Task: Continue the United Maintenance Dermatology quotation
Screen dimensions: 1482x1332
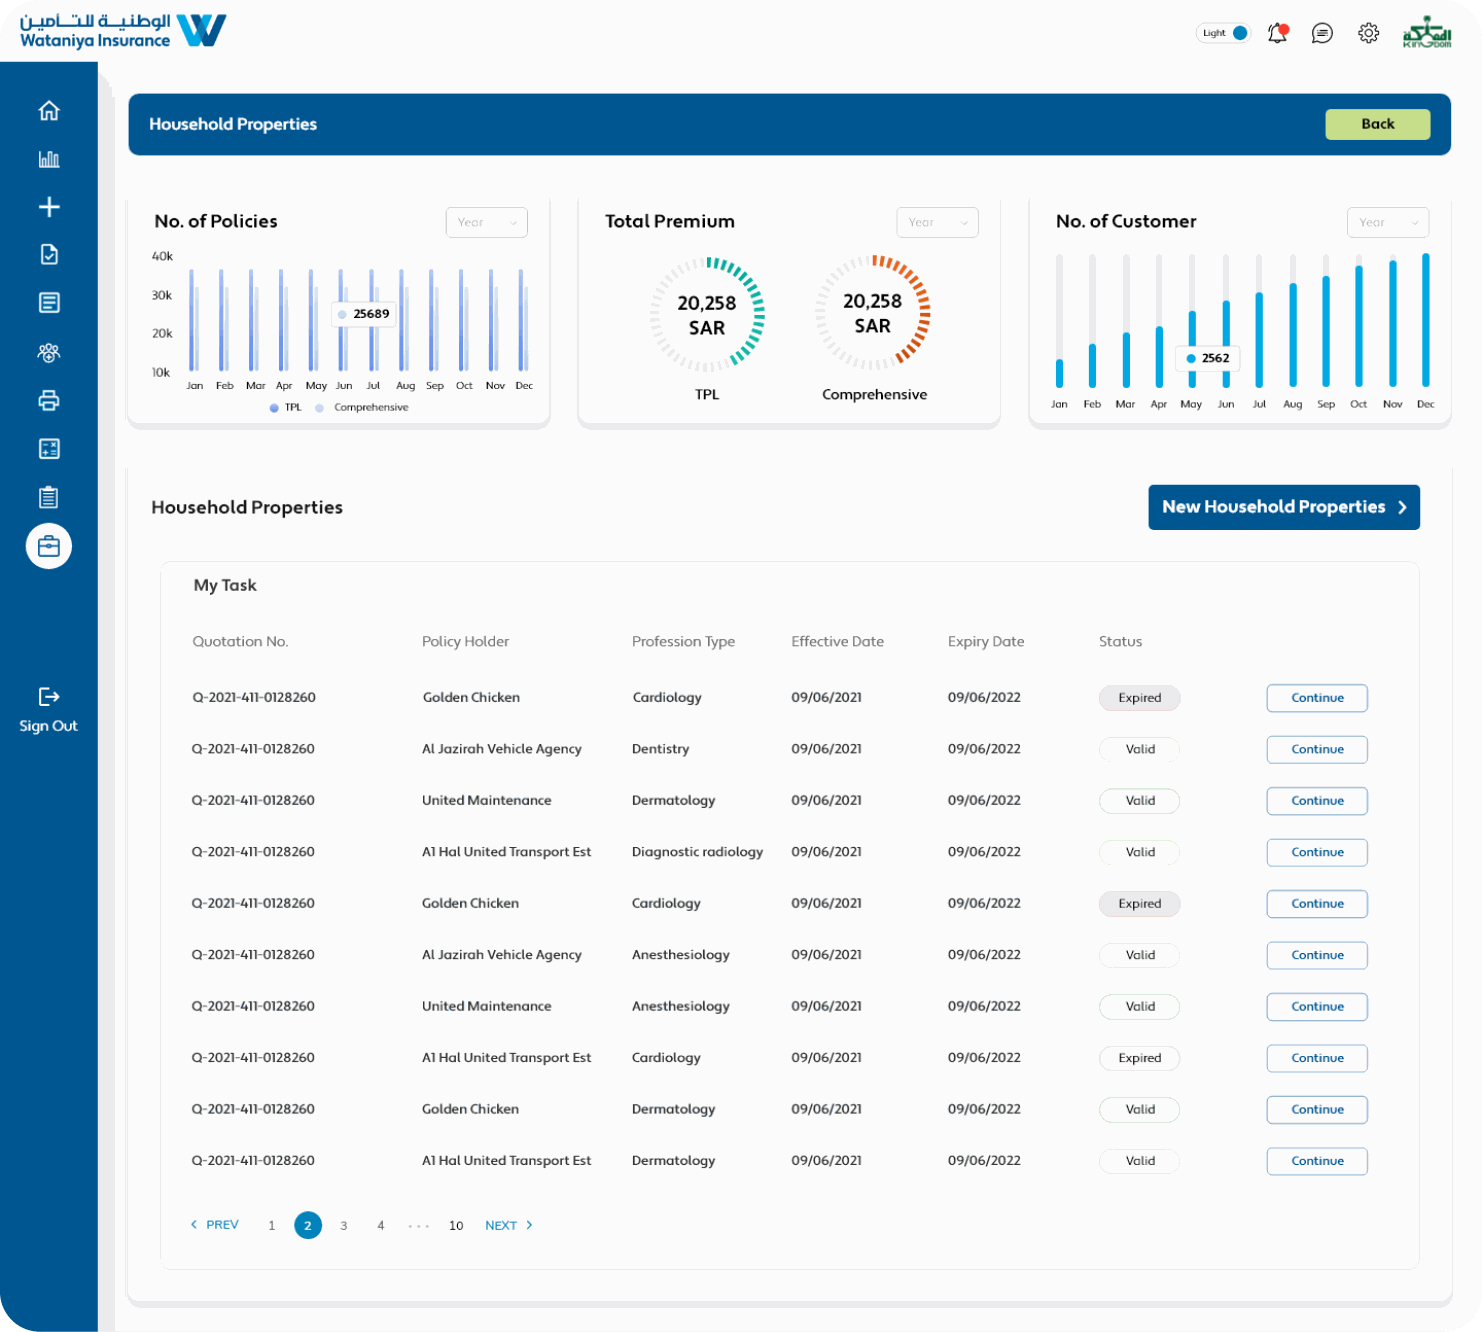Action: pos(1317,801)
